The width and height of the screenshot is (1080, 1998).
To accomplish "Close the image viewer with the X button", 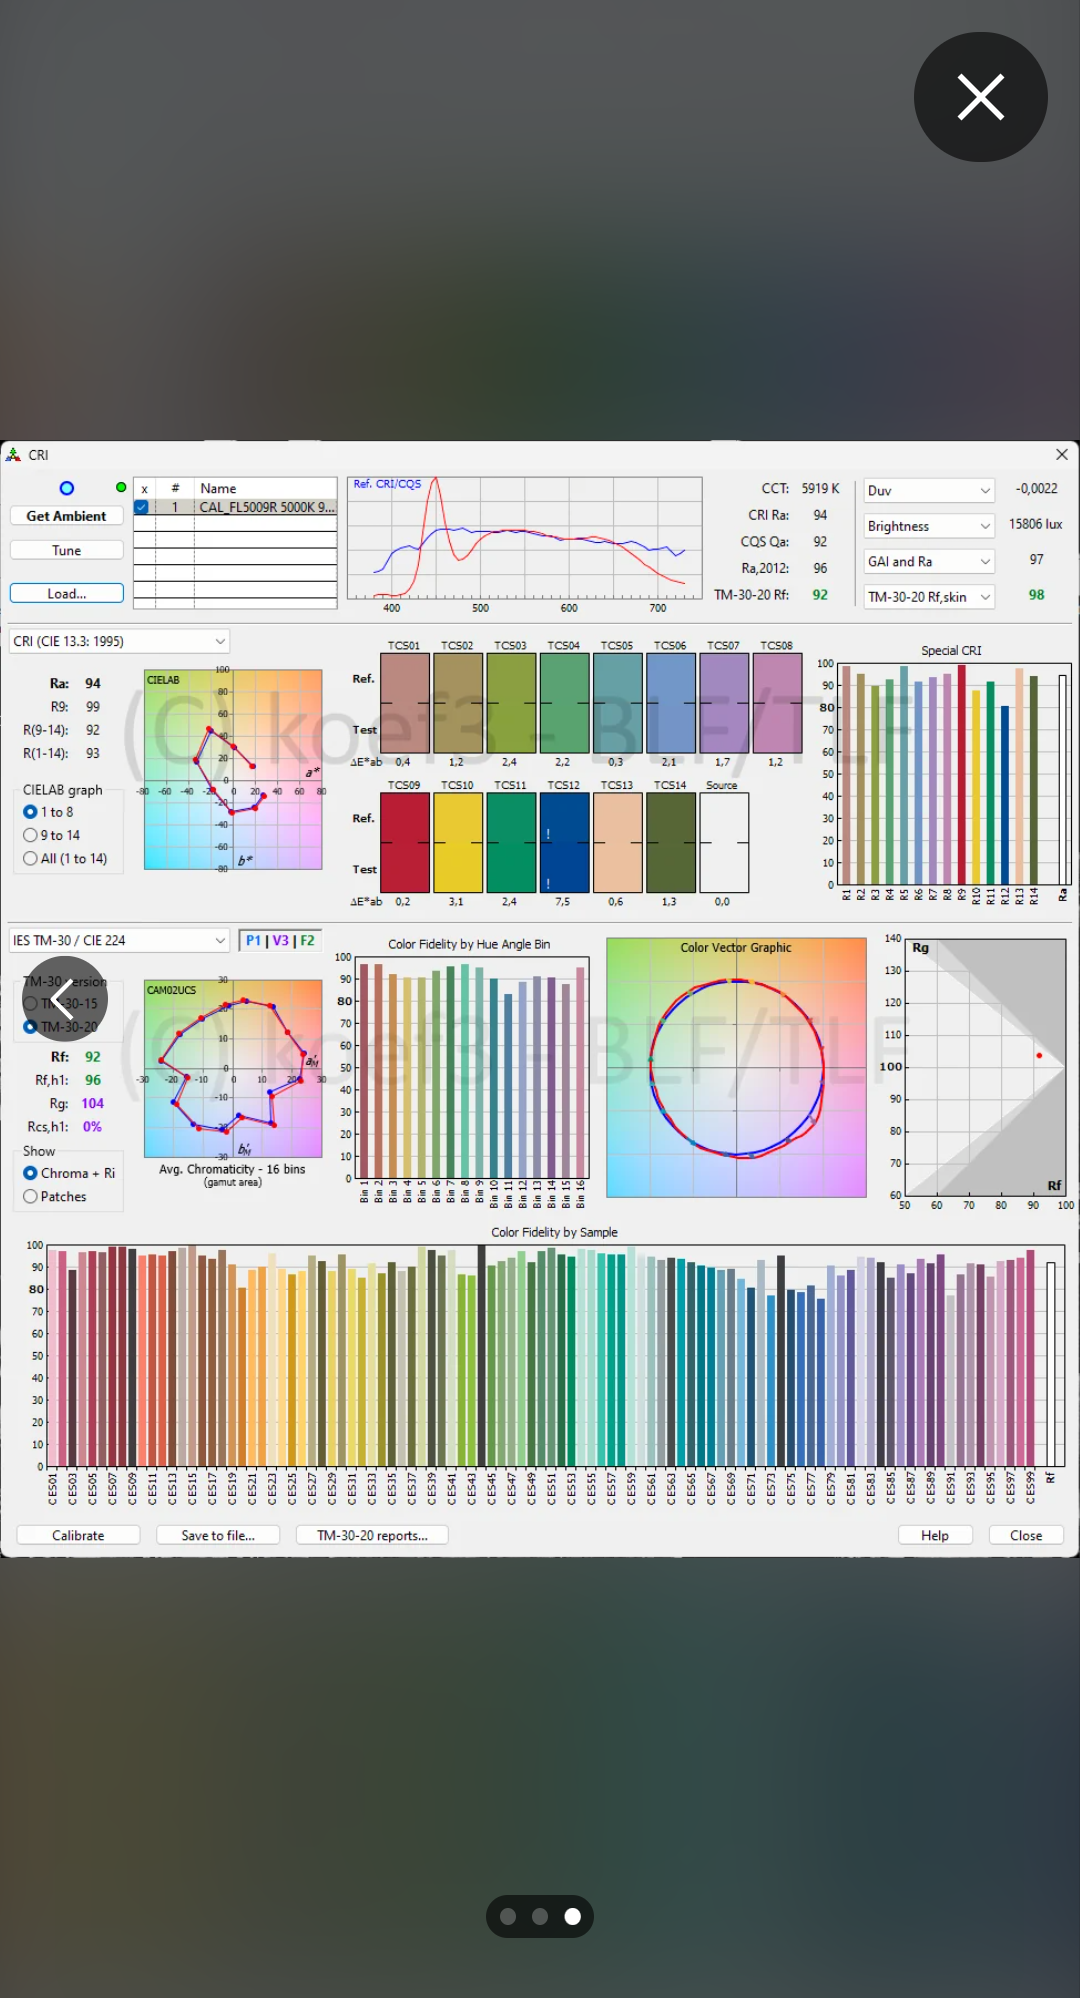I will coord(980,97).
